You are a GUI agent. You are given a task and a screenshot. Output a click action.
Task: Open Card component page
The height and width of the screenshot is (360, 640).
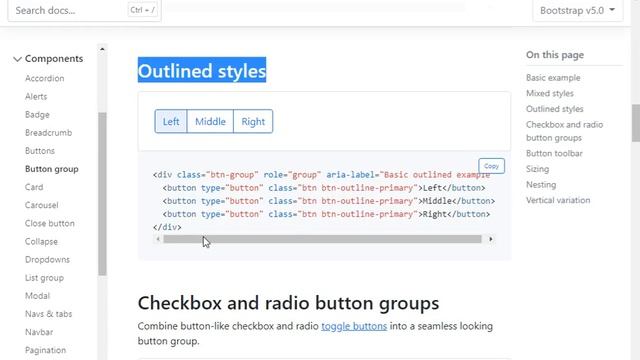pos(34,187)
